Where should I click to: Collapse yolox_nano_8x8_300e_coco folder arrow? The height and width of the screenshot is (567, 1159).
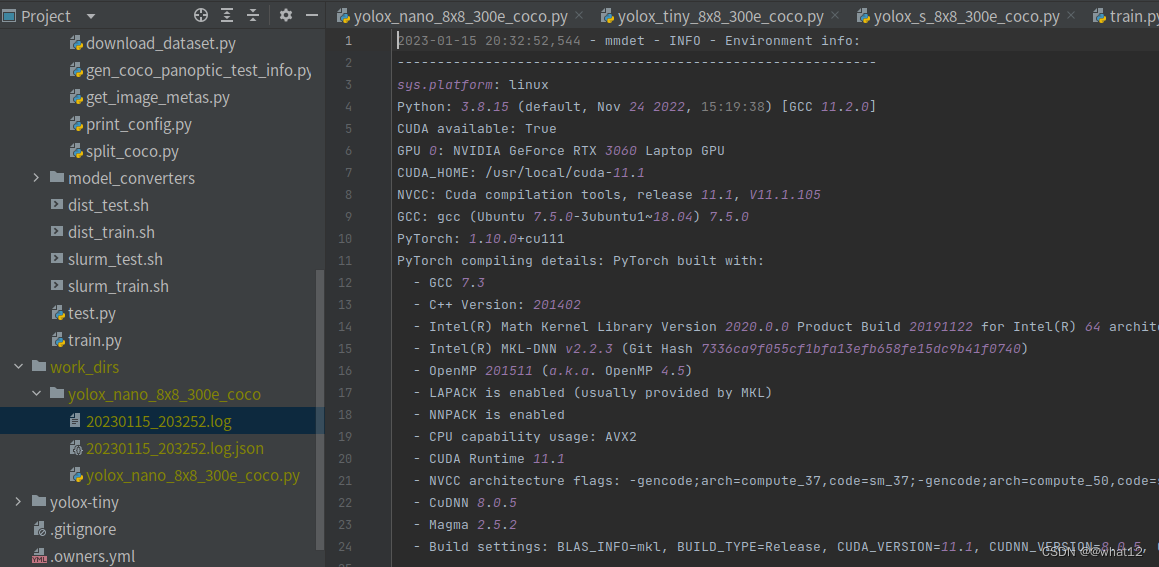pyautogui.click(x=35, y=394)
